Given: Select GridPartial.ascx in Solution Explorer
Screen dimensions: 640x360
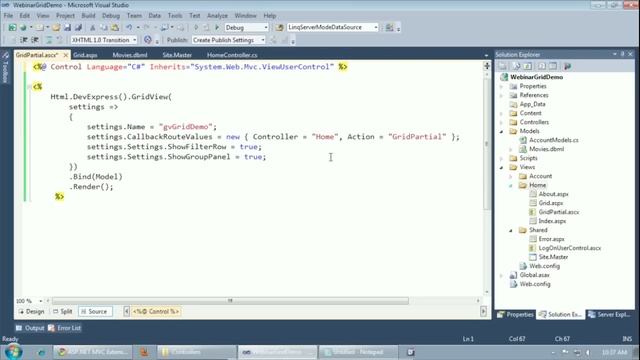Looking at the screenshot, I should click(x=558, y=212).
